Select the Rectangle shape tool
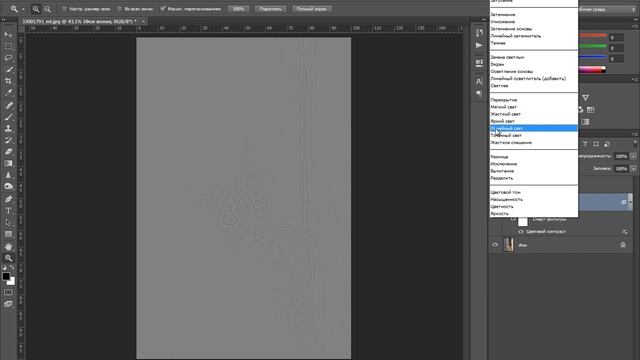Screen dimensions: 640x360 pos(8,234)
